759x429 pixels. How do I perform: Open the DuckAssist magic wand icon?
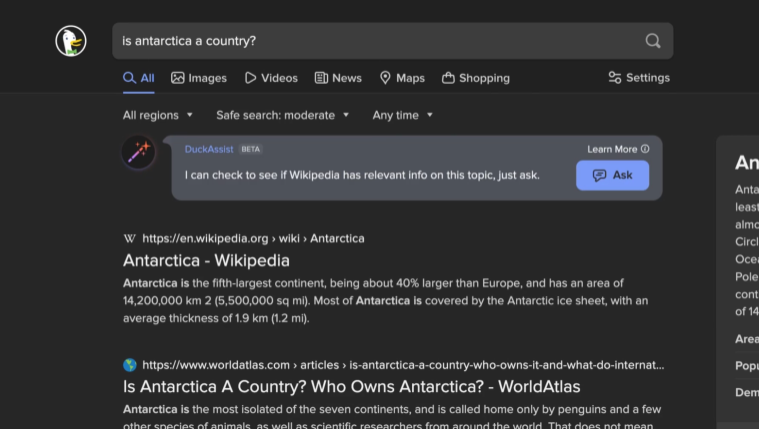[138, 152]
